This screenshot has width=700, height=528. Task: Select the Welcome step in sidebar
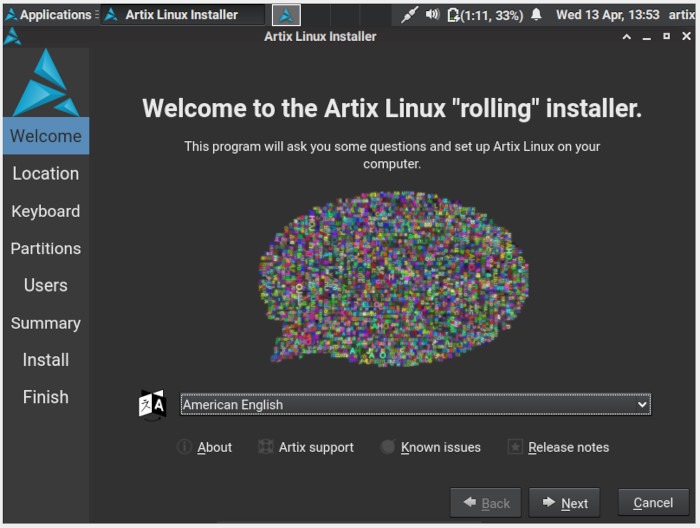coord(46,136)
